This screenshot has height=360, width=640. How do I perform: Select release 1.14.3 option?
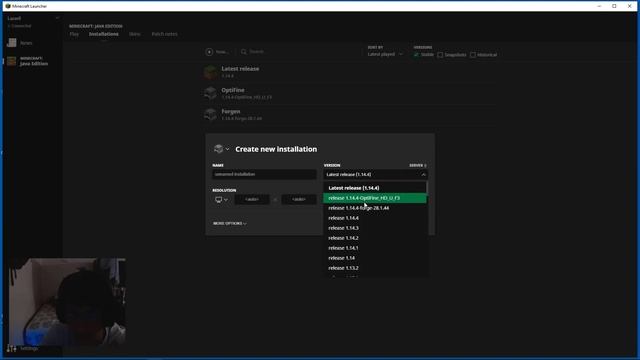click(x=375, y=228)
